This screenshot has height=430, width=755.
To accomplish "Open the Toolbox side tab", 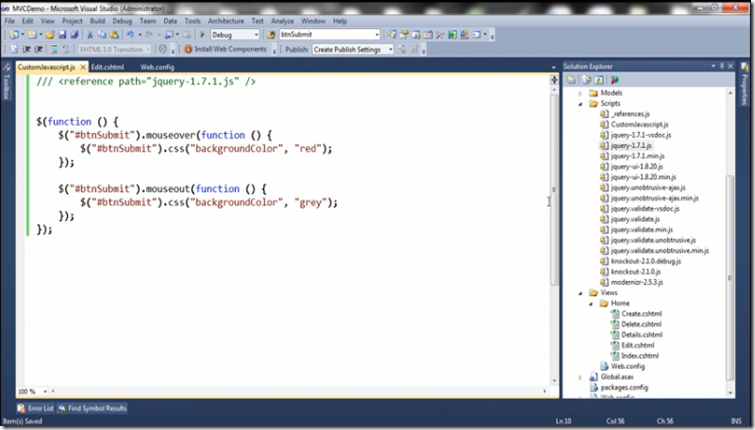I will point(6,81).
